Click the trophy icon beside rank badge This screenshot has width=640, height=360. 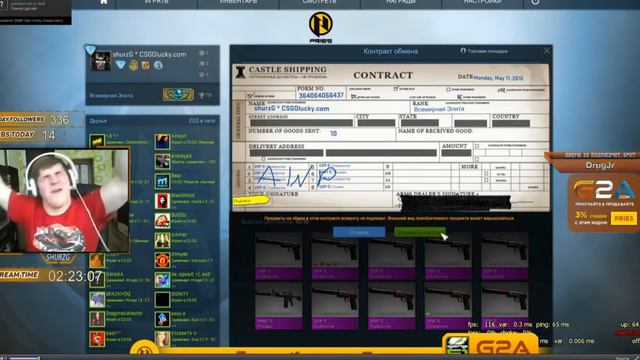[x=202, y=95]
